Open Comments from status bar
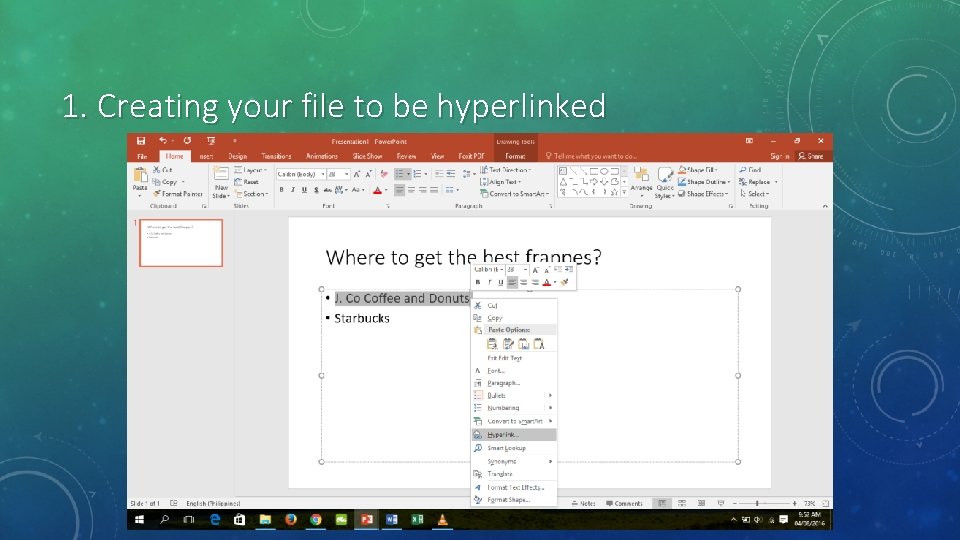This screenshot has height=540, width=960. pyautogui.click(x=624, y=503)
